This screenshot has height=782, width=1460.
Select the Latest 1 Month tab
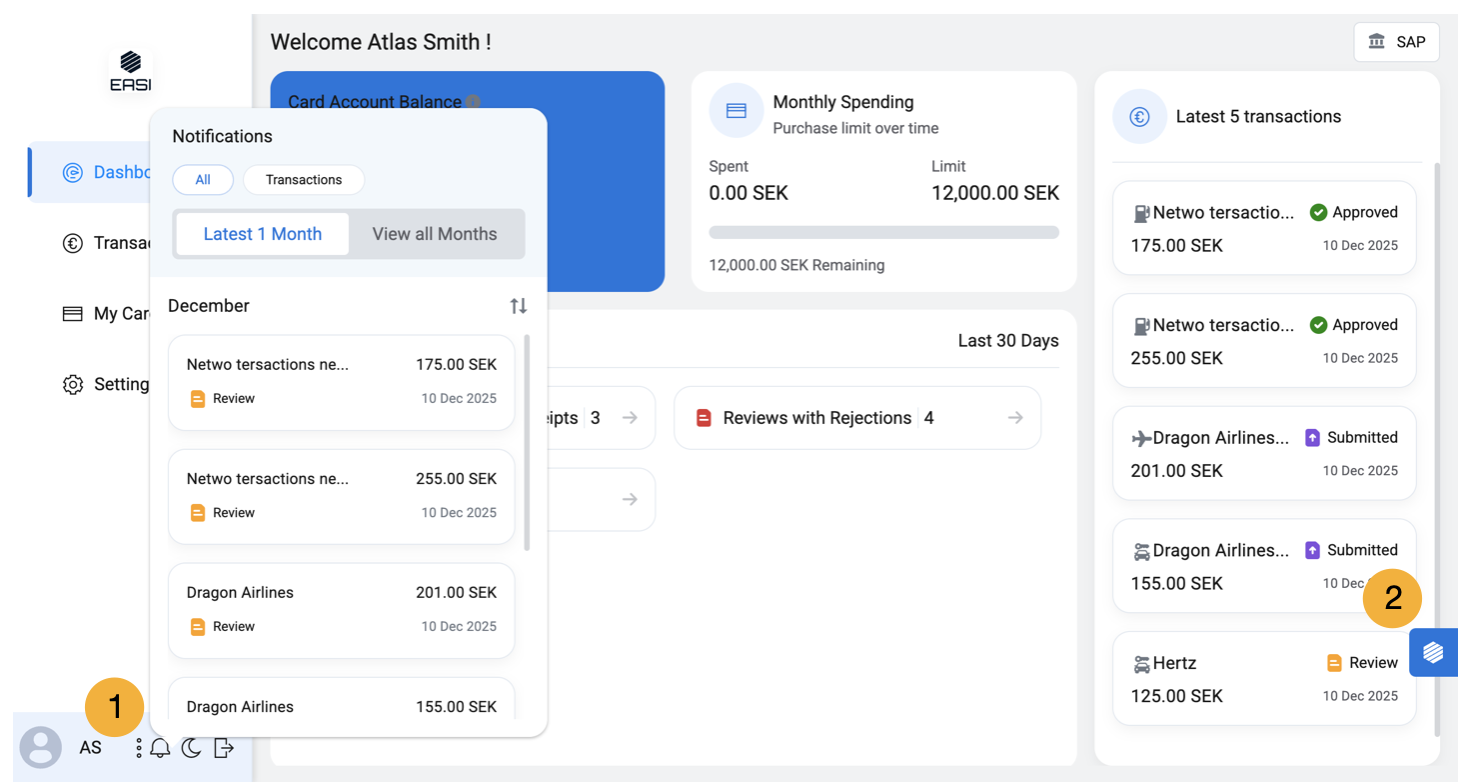tap(263, 234)
